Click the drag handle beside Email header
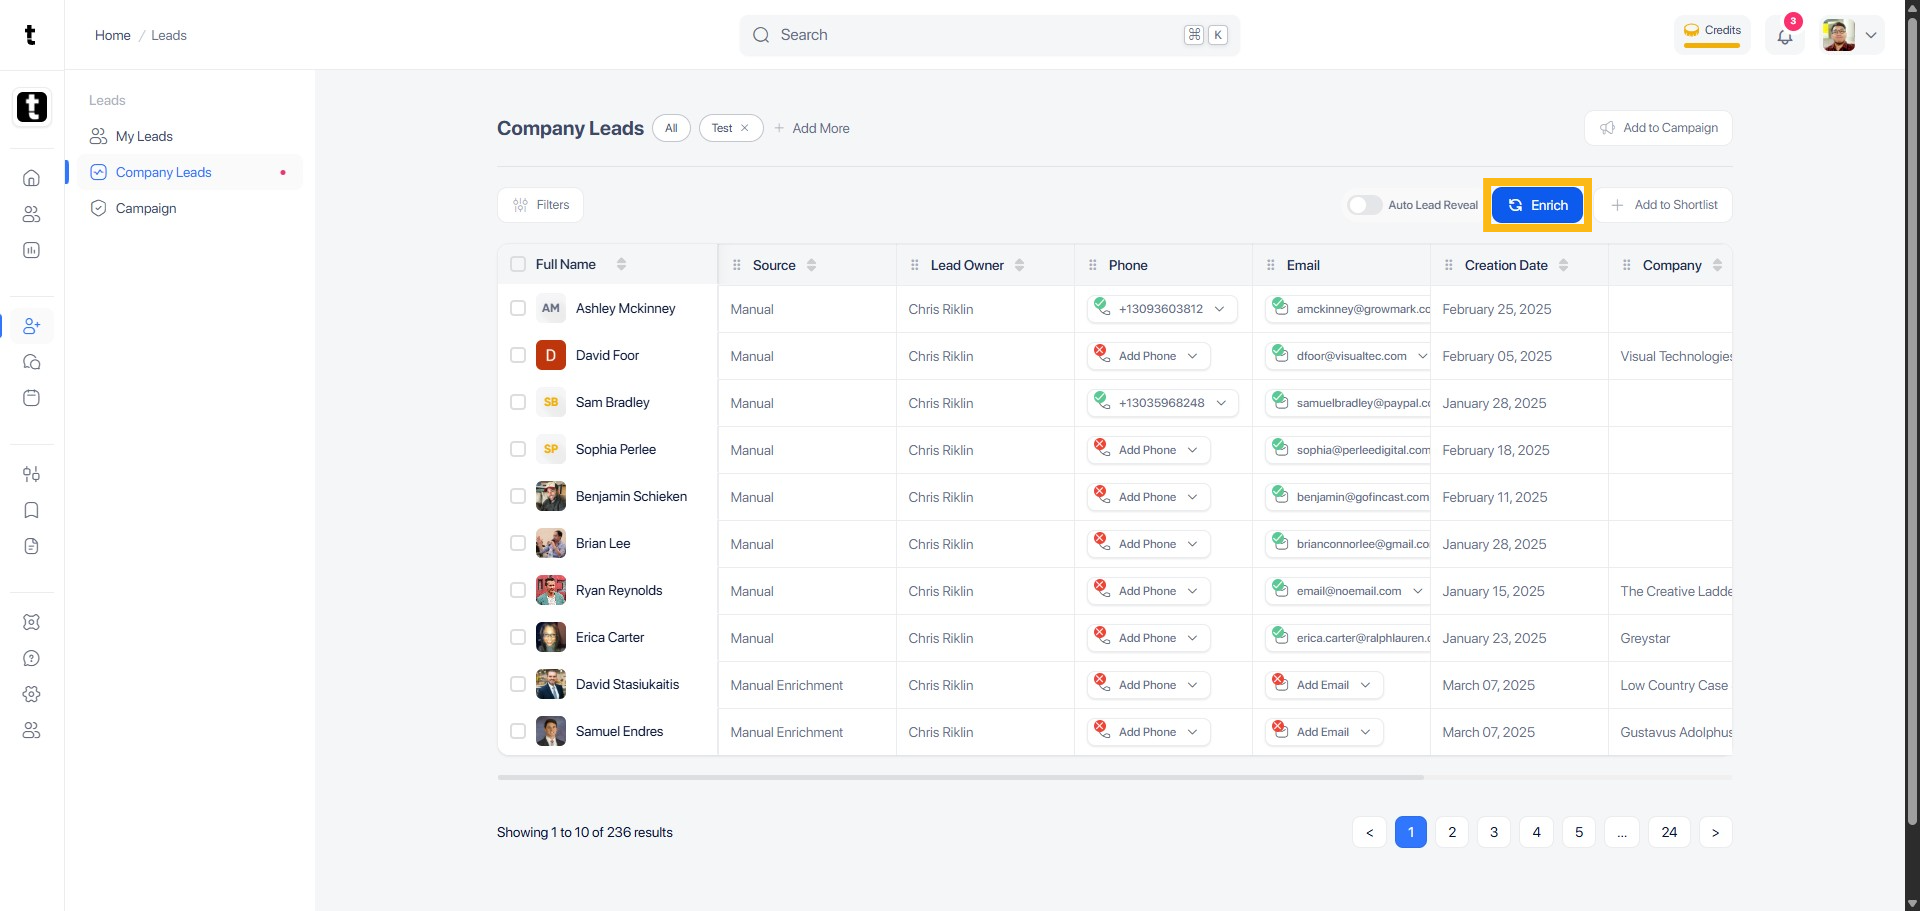 [1270, 265]
